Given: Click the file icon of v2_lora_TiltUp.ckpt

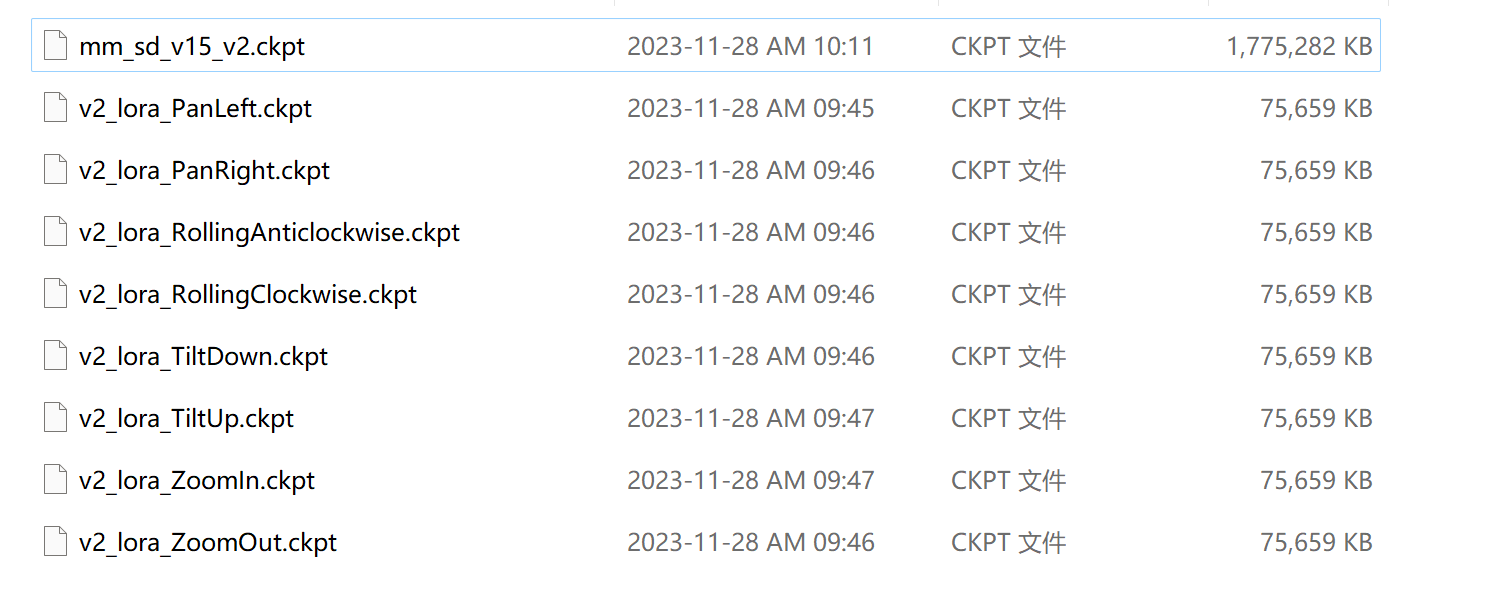Looking at the screenshot, I should click(55, 418).
